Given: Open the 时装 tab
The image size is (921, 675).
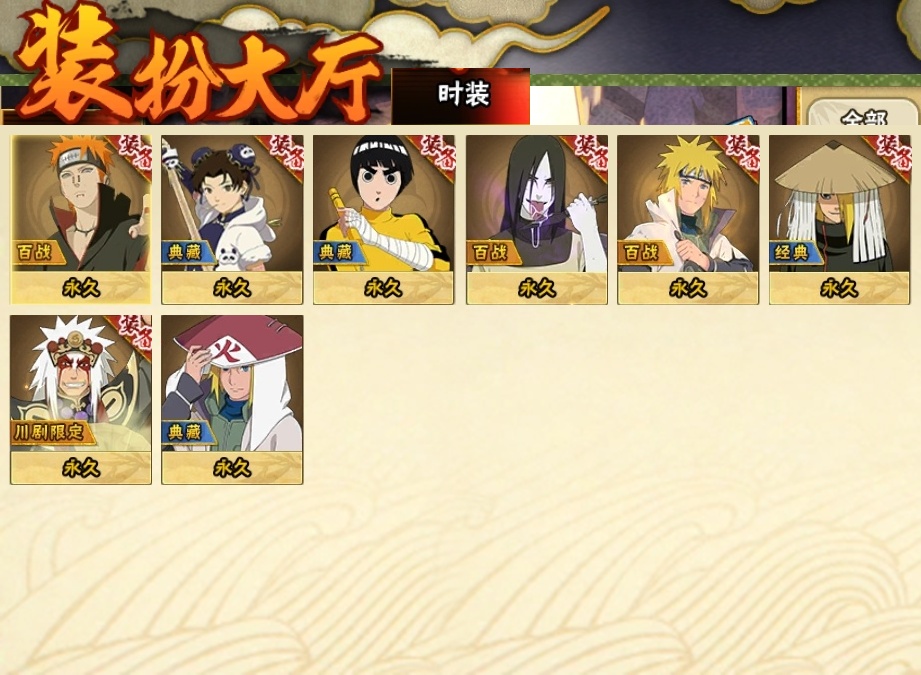Looking at the screenshot, I should click(x=461, y=95).
